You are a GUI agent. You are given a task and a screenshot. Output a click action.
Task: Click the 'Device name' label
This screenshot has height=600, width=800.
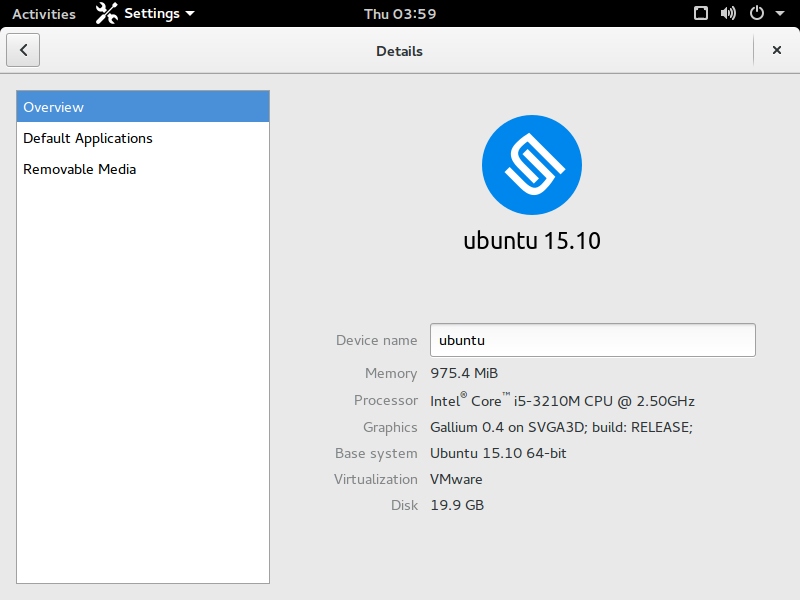pos(377,340)
